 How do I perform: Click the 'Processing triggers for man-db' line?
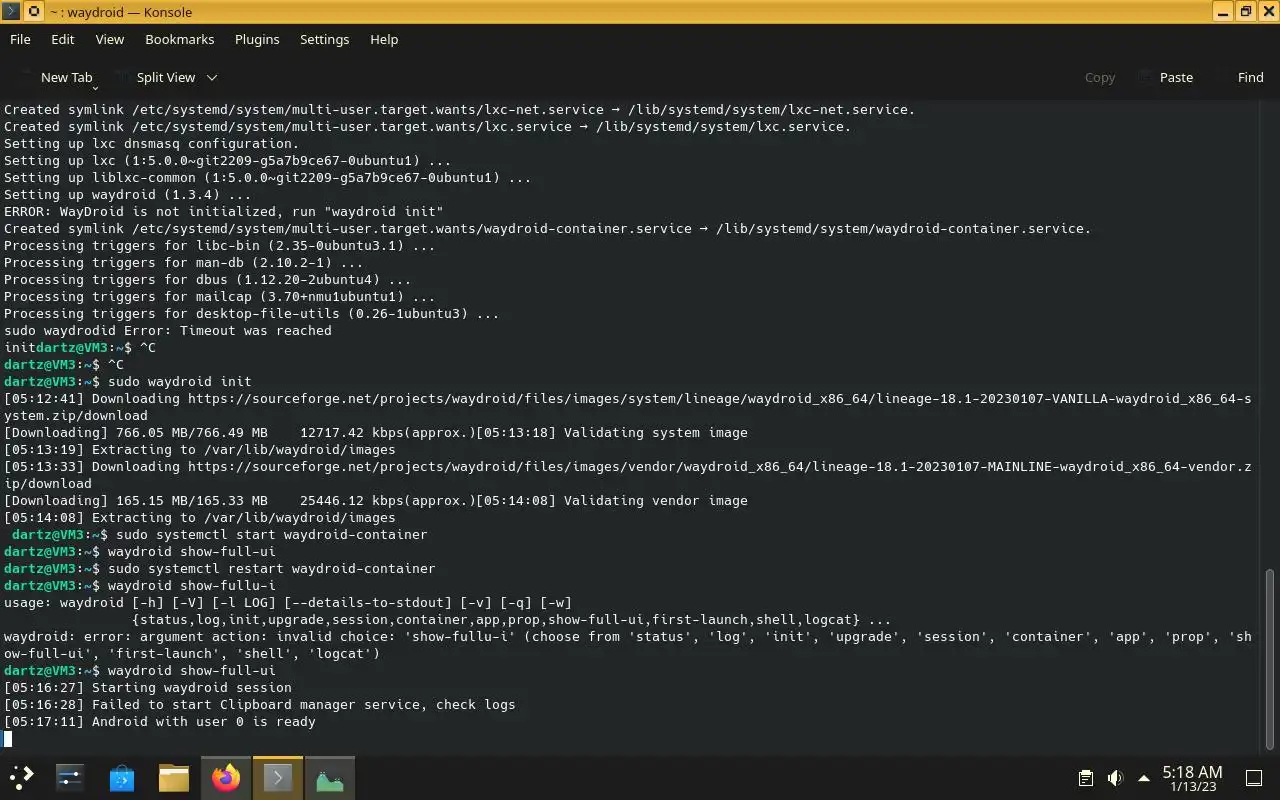(184, 262)
